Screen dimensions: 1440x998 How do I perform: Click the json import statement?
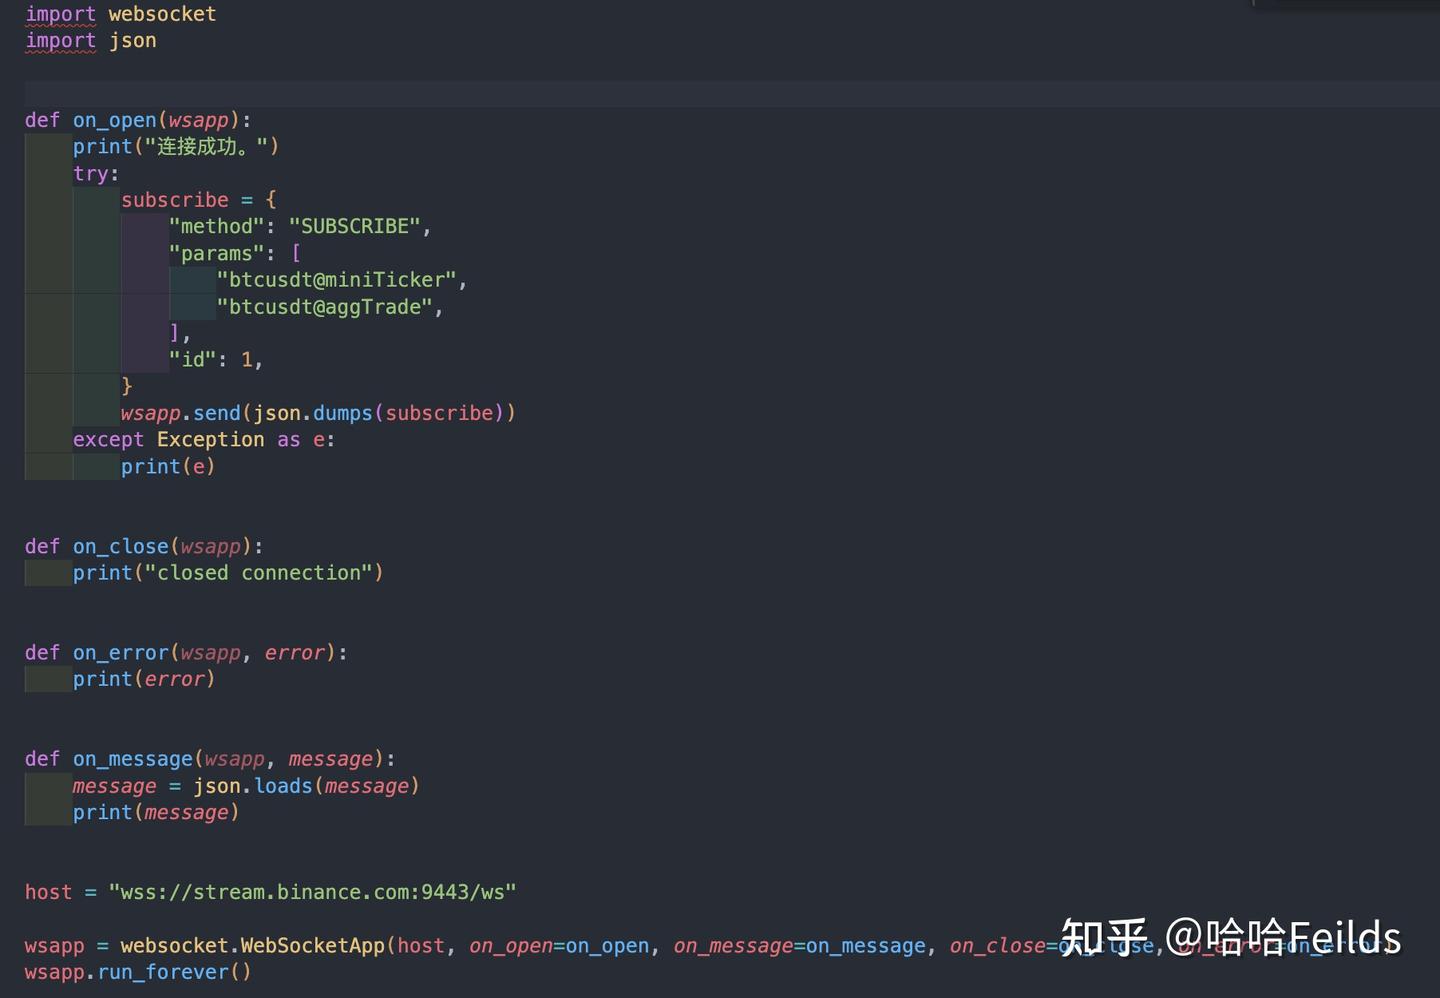pyautogui.click(x=90, y=40)
